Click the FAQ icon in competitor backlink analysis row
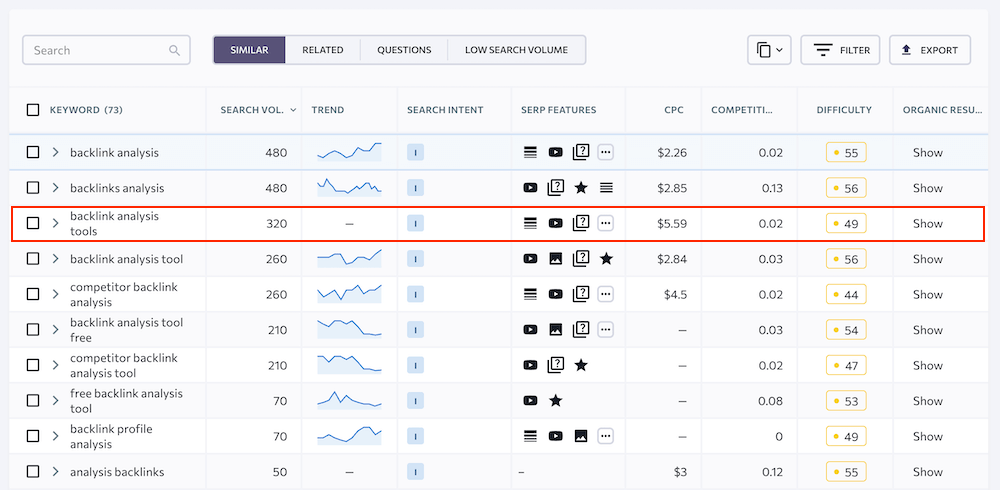Screen dimensions: 1000x490 pyautogui.click(x=581, y=295)
